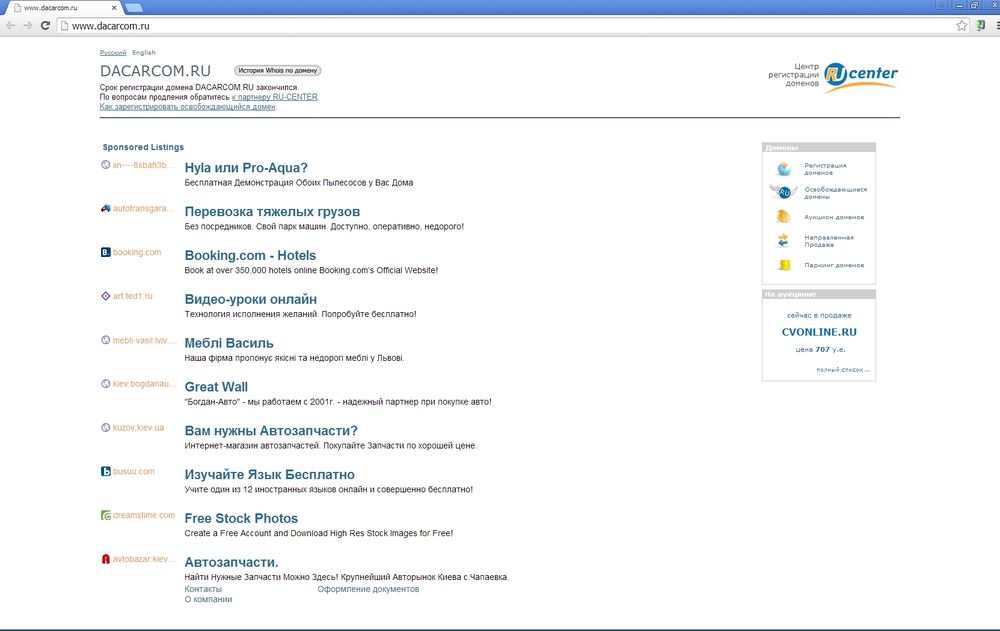
Task: Open Как зарегистрировать освобождающийся домен link
Action: (x=188, y=107)
